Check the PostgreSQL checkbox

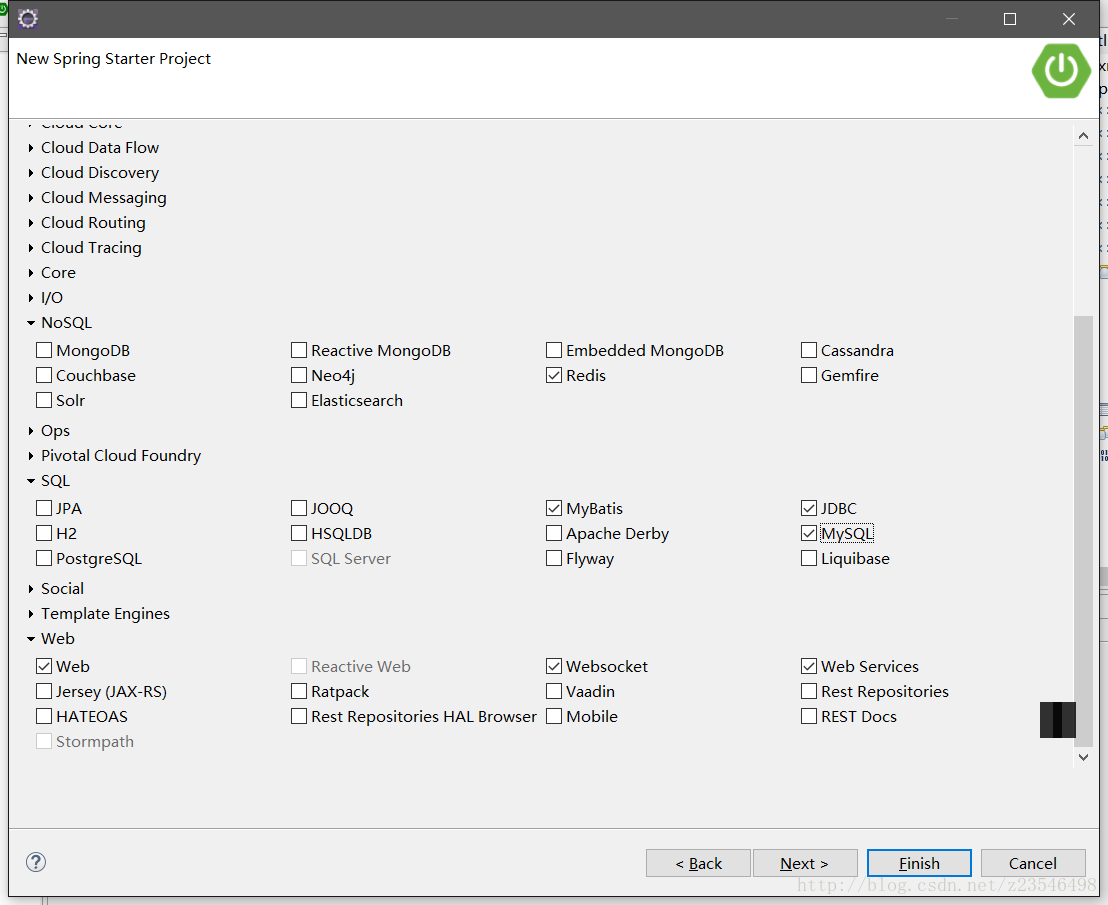tap(45, 559)
